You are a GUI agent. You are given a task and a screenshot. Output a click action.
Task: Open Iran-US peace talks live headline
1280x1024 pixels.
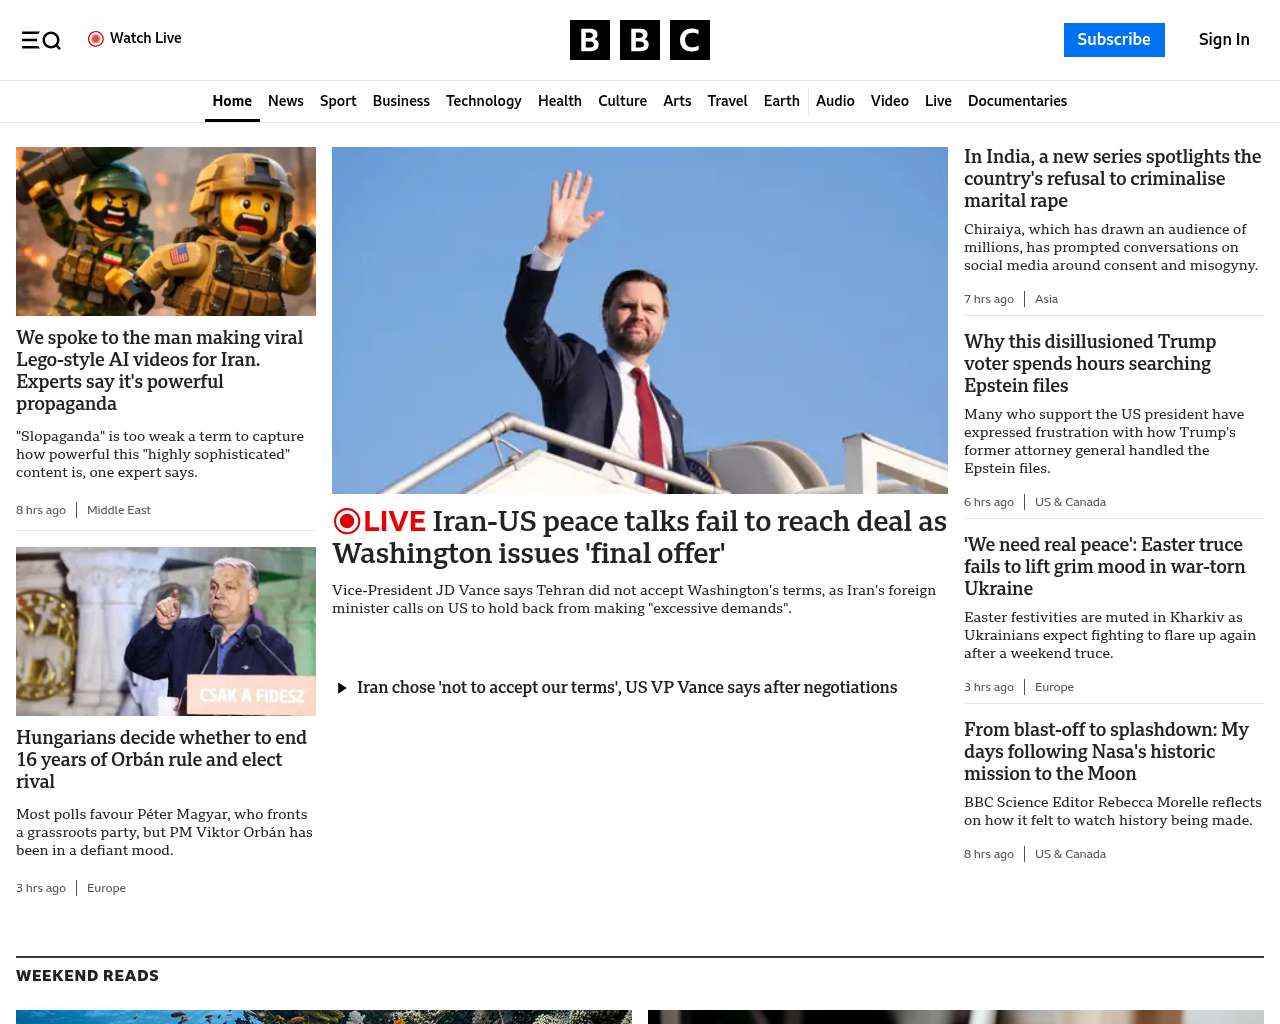point(640,537)
